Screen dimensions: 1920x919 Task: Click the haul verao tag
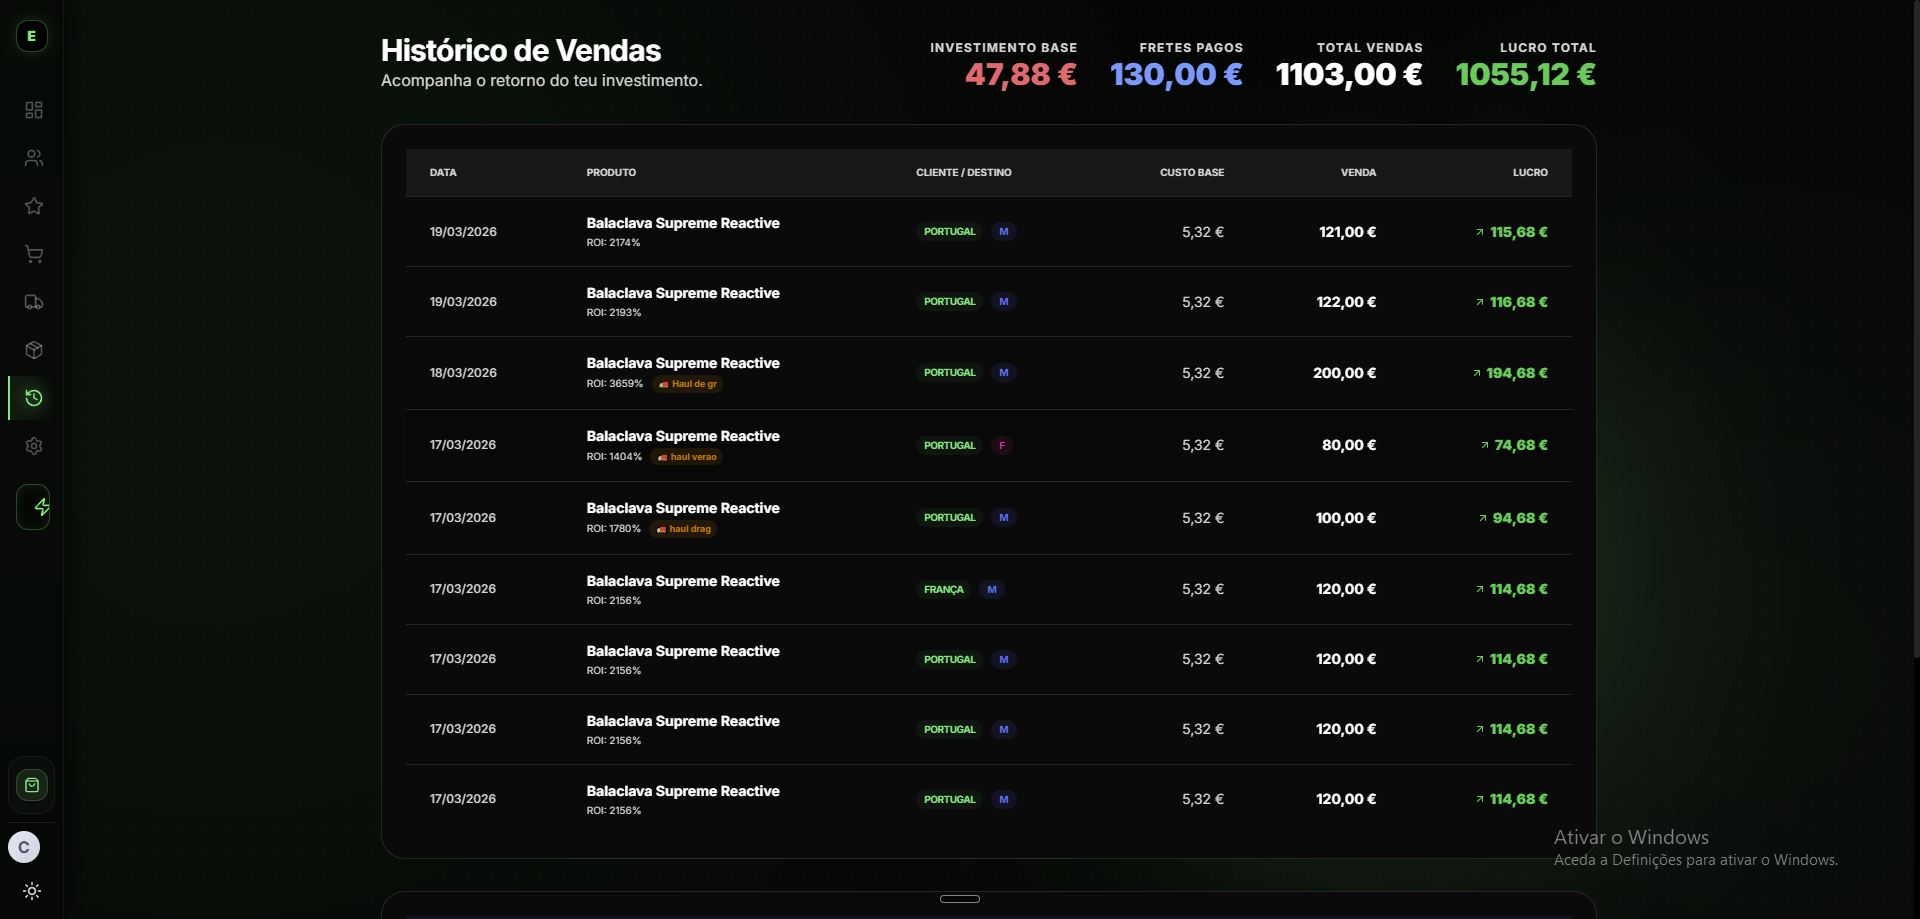pos(687,457)
